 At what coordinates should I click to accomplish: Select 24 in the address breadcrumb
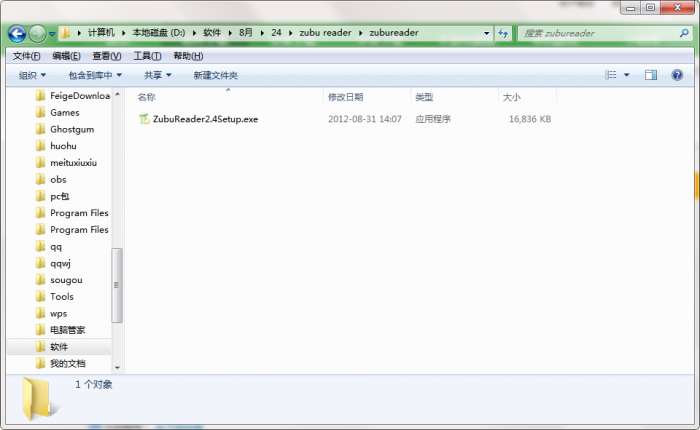276,33
